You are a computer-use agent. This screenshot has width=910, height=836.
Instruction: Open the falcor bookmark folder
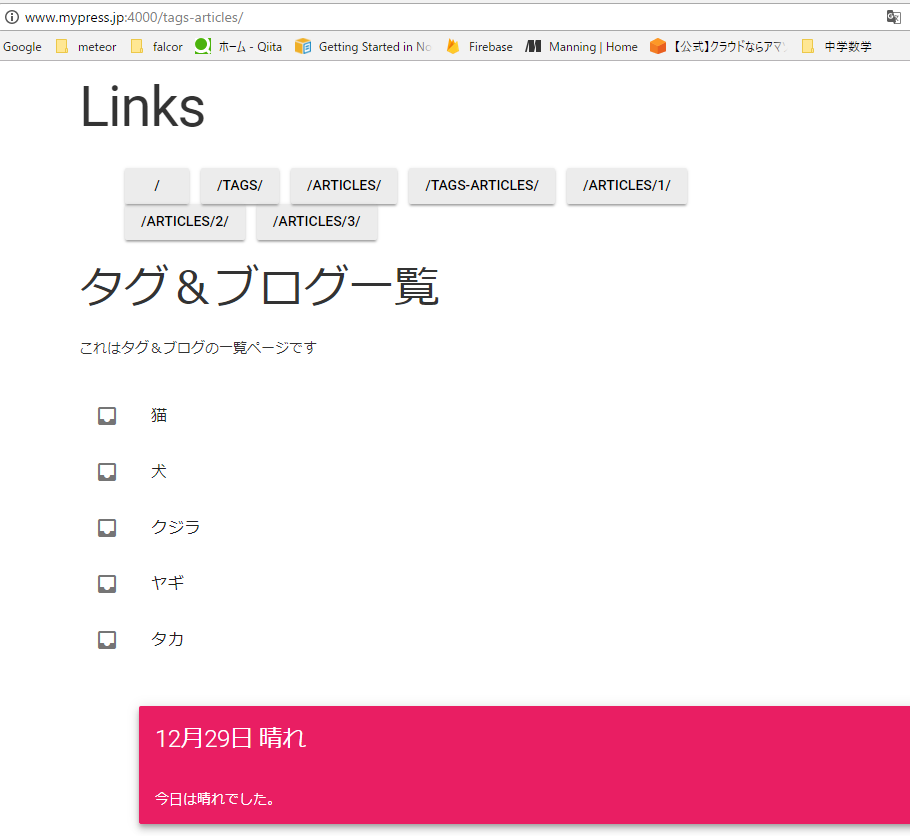(x=157, y=46)
